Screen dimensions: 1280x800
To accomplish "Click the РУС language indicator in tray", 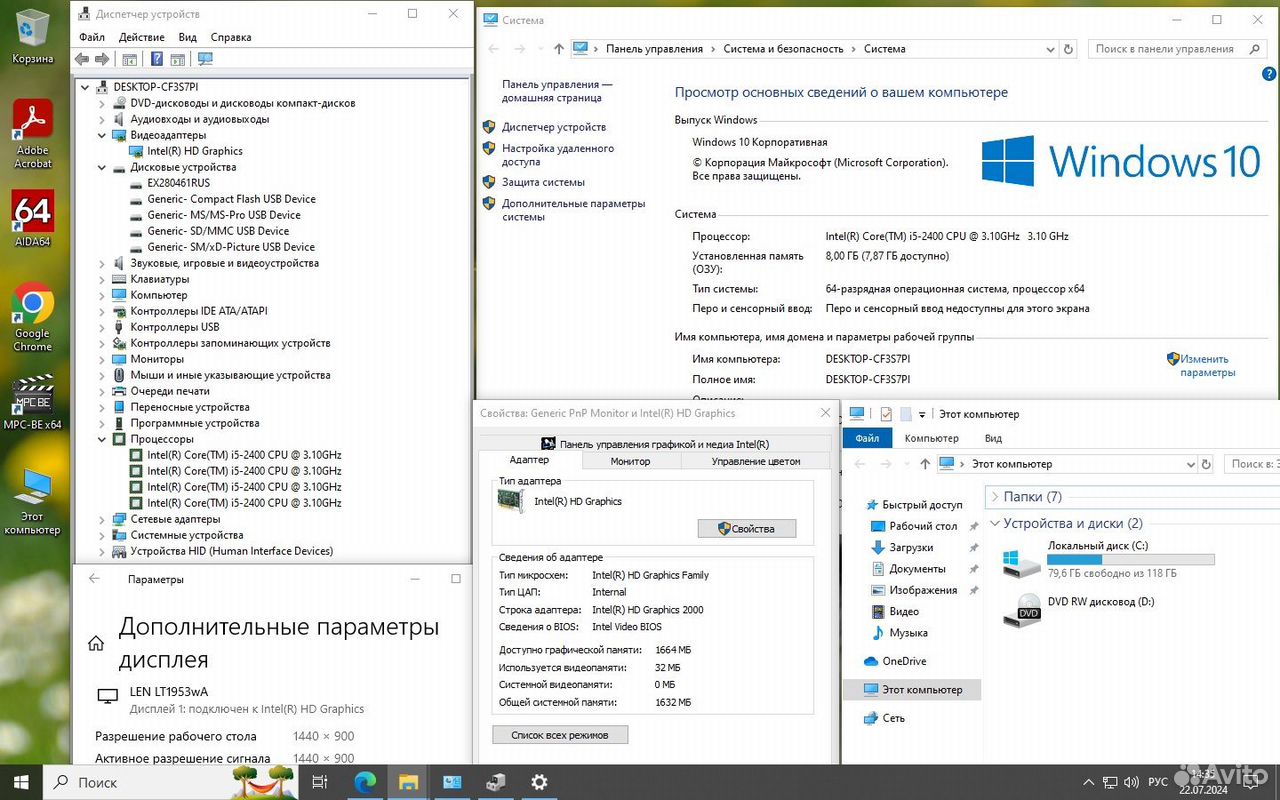I will coord(1157,782).
